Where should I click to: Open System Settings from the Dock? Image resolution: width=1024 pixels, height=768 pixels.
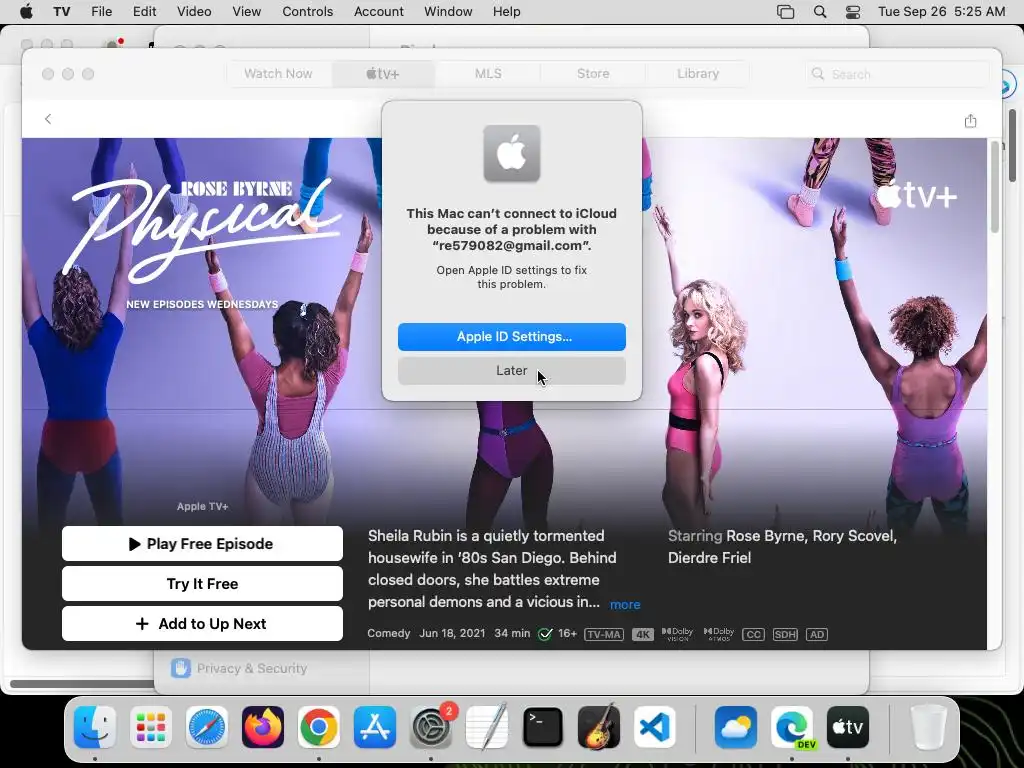pyautogui.click(x=431, y=727)
